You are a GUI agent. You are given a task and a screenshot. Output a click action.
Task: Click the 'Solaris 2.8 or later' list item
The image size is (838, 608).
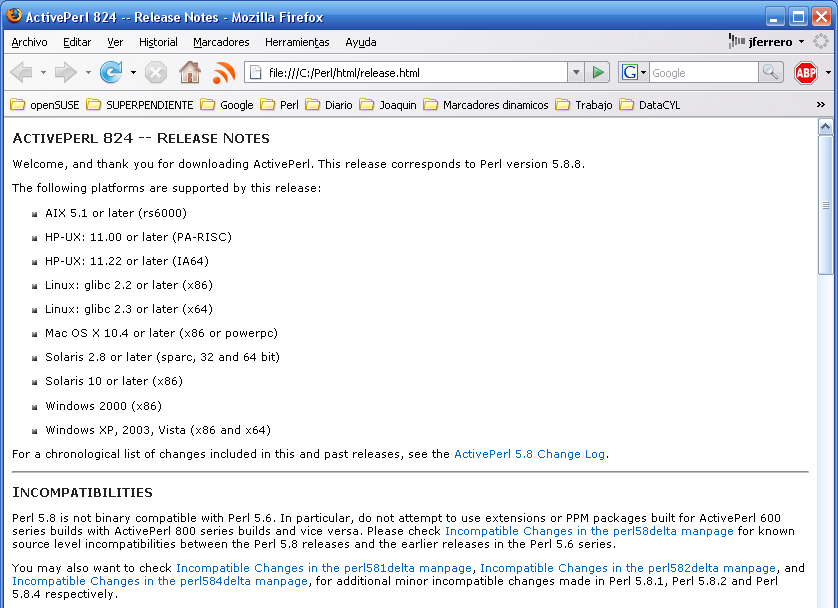(x=162, y=357)
